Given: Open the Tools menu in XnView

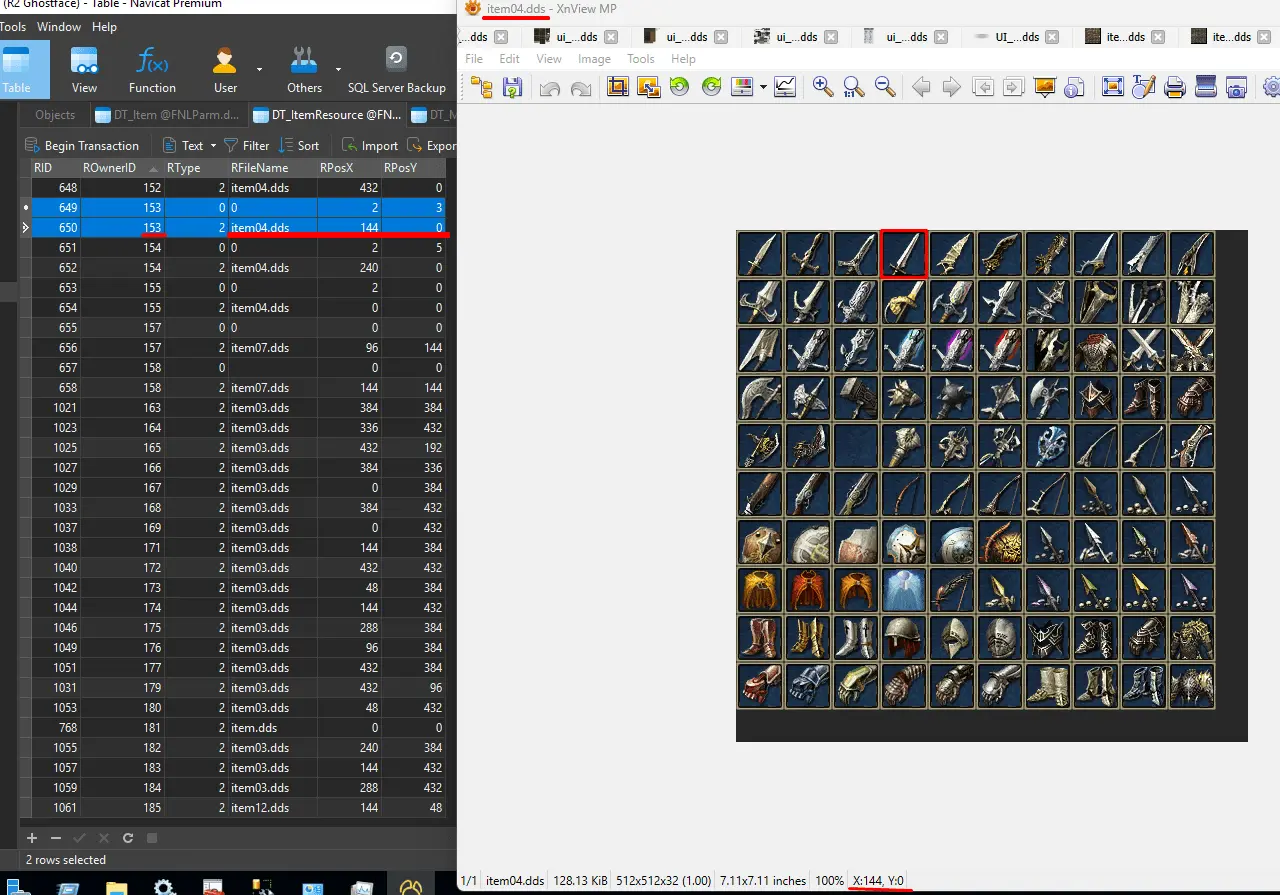Looking at the screenshot, I should [x=641, y=59].
